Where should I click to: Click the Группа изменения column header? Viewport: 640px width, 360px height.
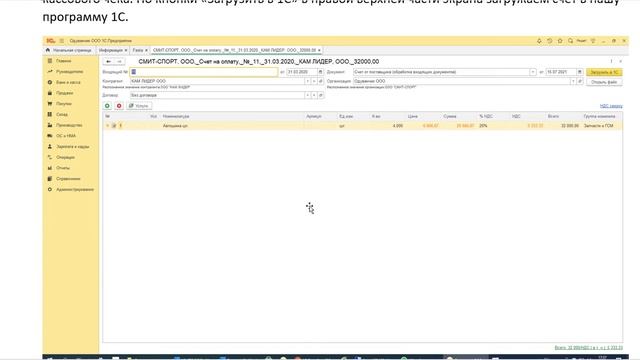pyautogui.click(x=600, y=116)
